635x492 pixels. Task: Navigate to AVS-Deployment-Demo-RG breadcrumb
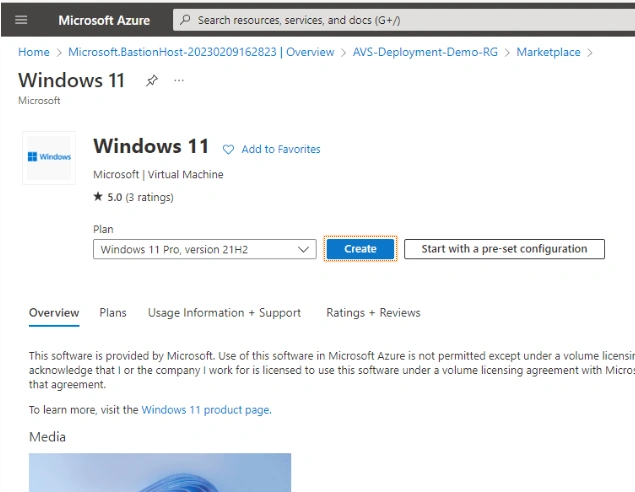(x=425, y=52)
